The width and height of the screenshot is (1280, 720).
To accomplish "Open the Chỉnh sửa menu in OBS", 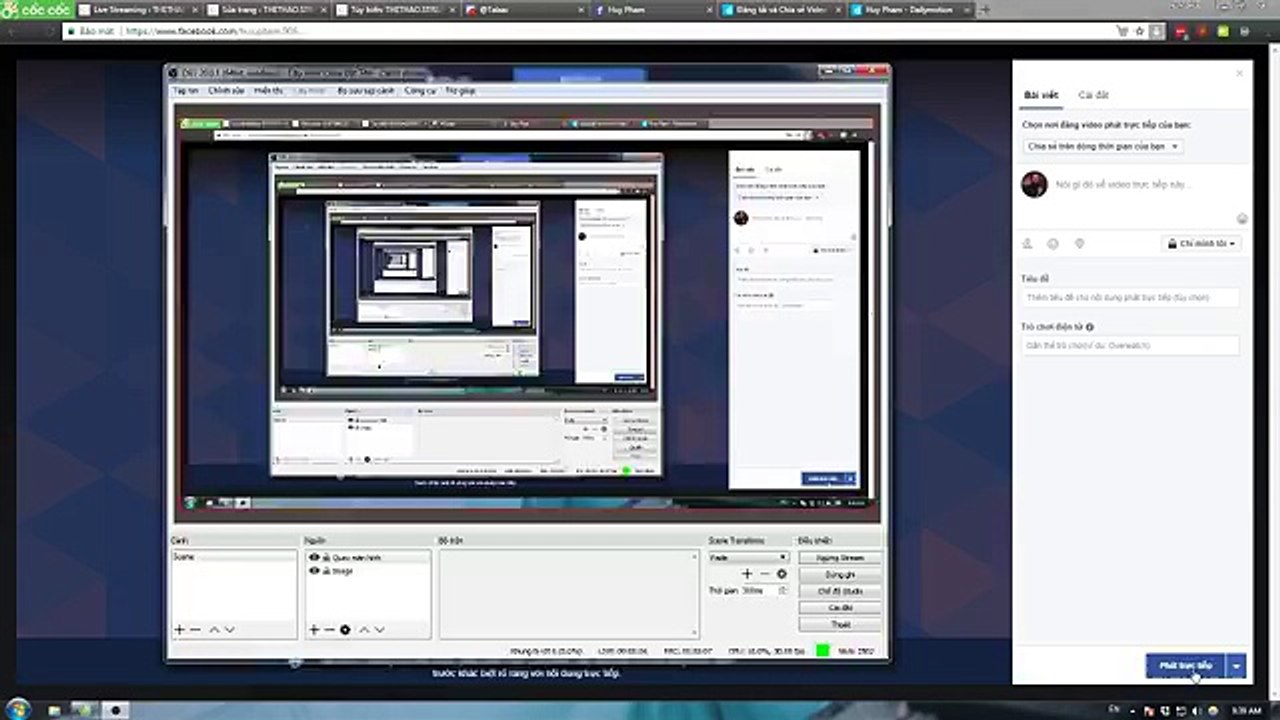I will tap(226, 90).
